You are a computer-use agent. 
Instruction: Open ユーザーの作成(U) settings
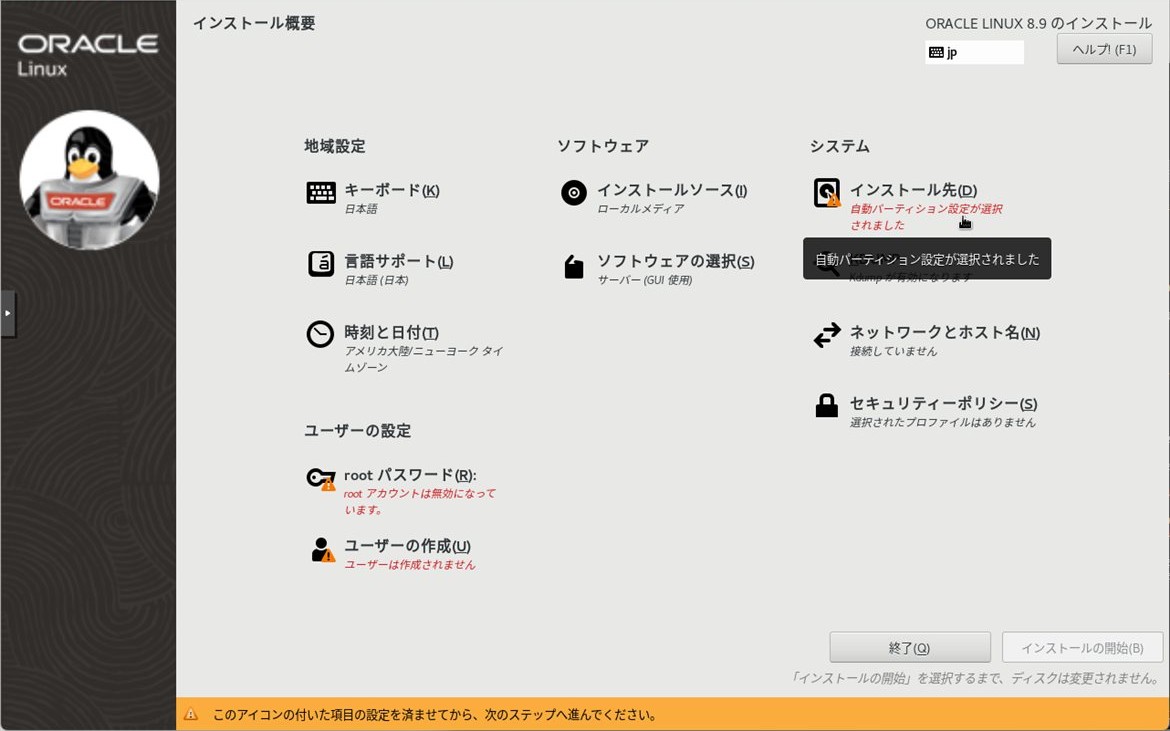pos(407,545)
